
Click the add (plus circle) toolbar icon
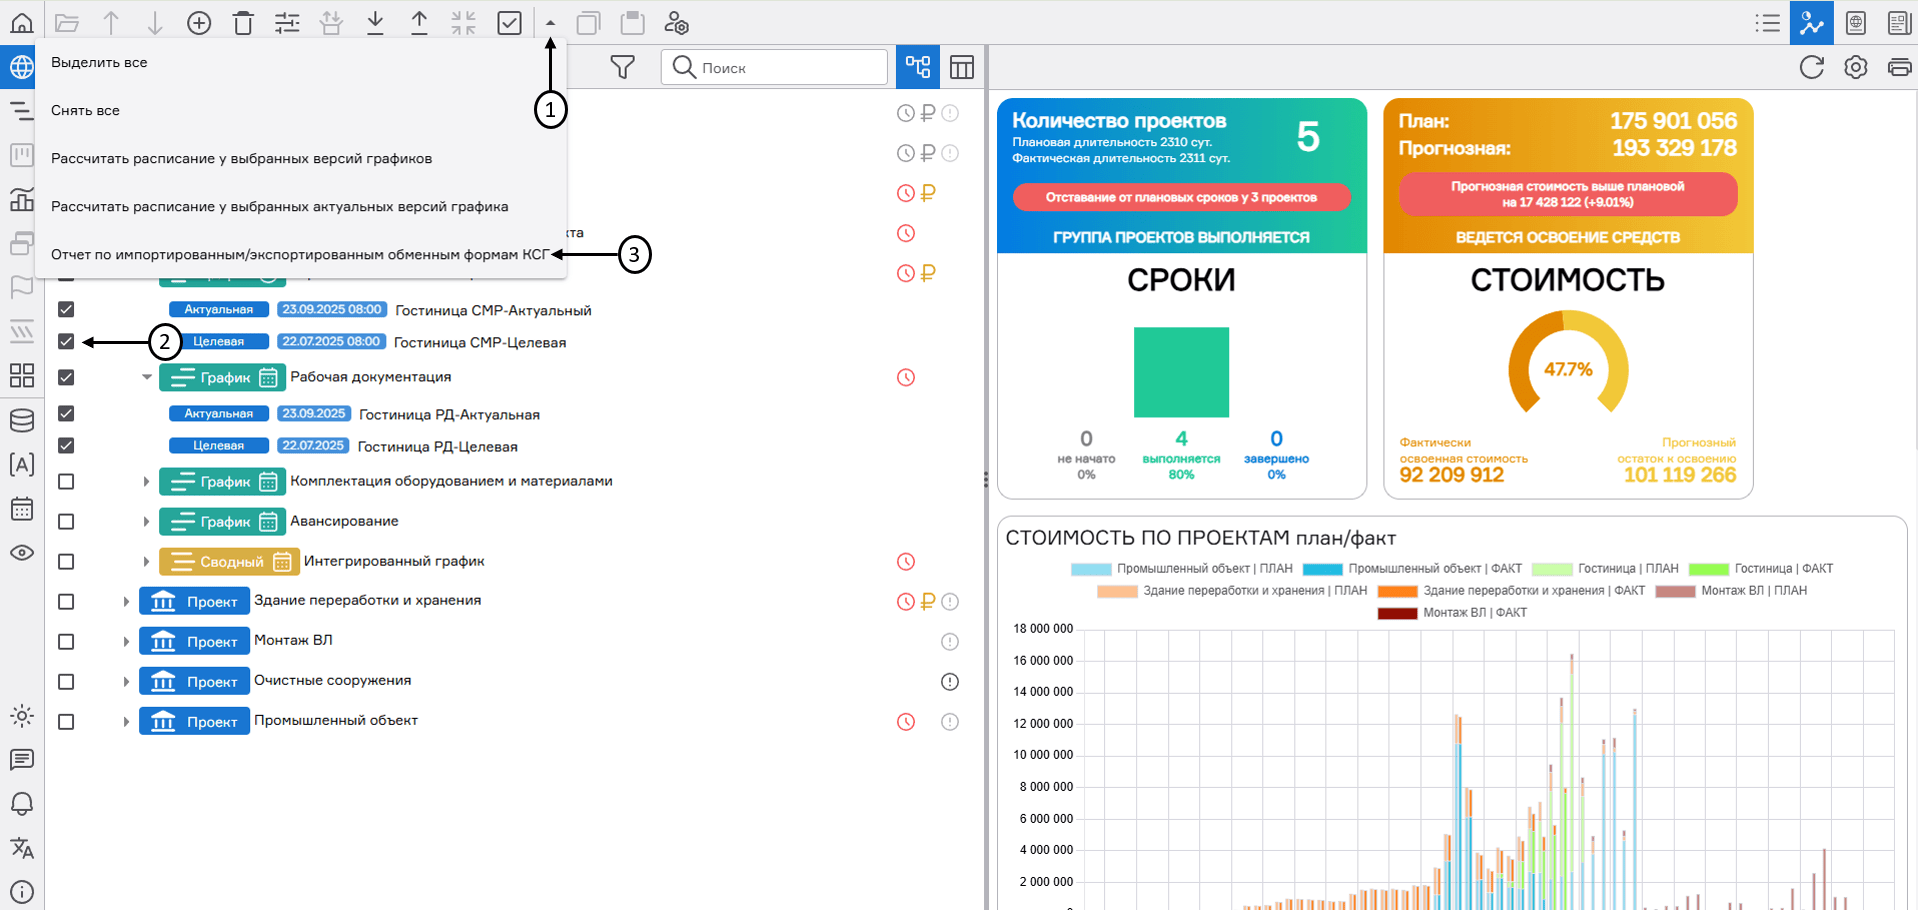(x=199, y=23)
